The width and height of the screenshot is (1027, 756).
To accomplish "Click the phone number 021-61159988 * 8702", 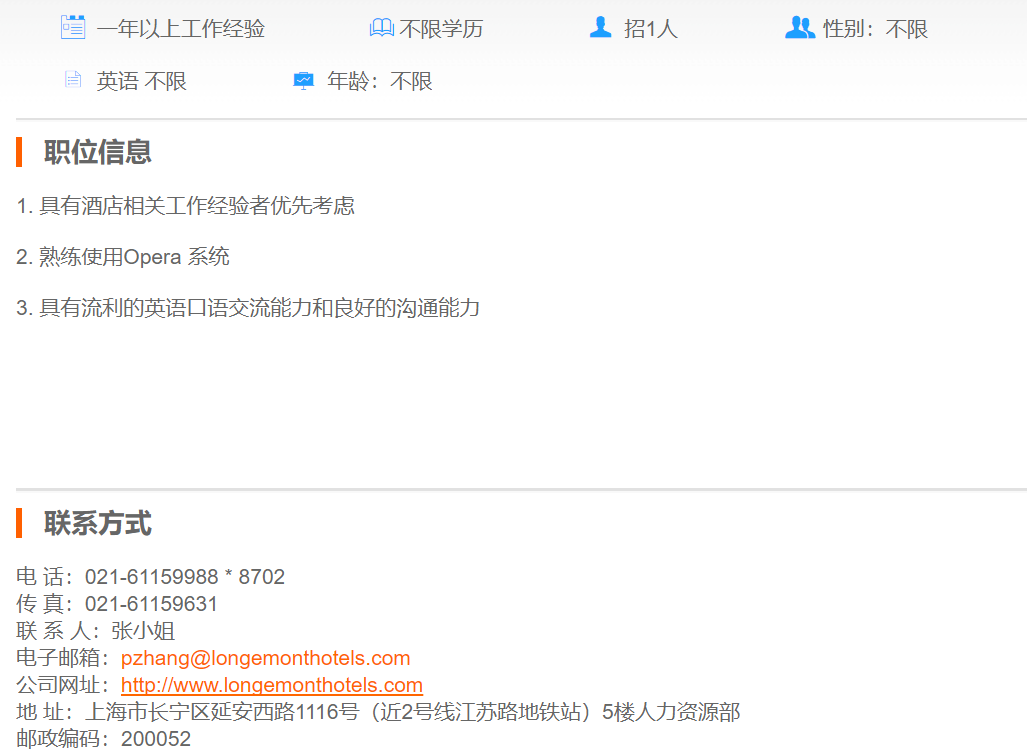I will 184,577.
